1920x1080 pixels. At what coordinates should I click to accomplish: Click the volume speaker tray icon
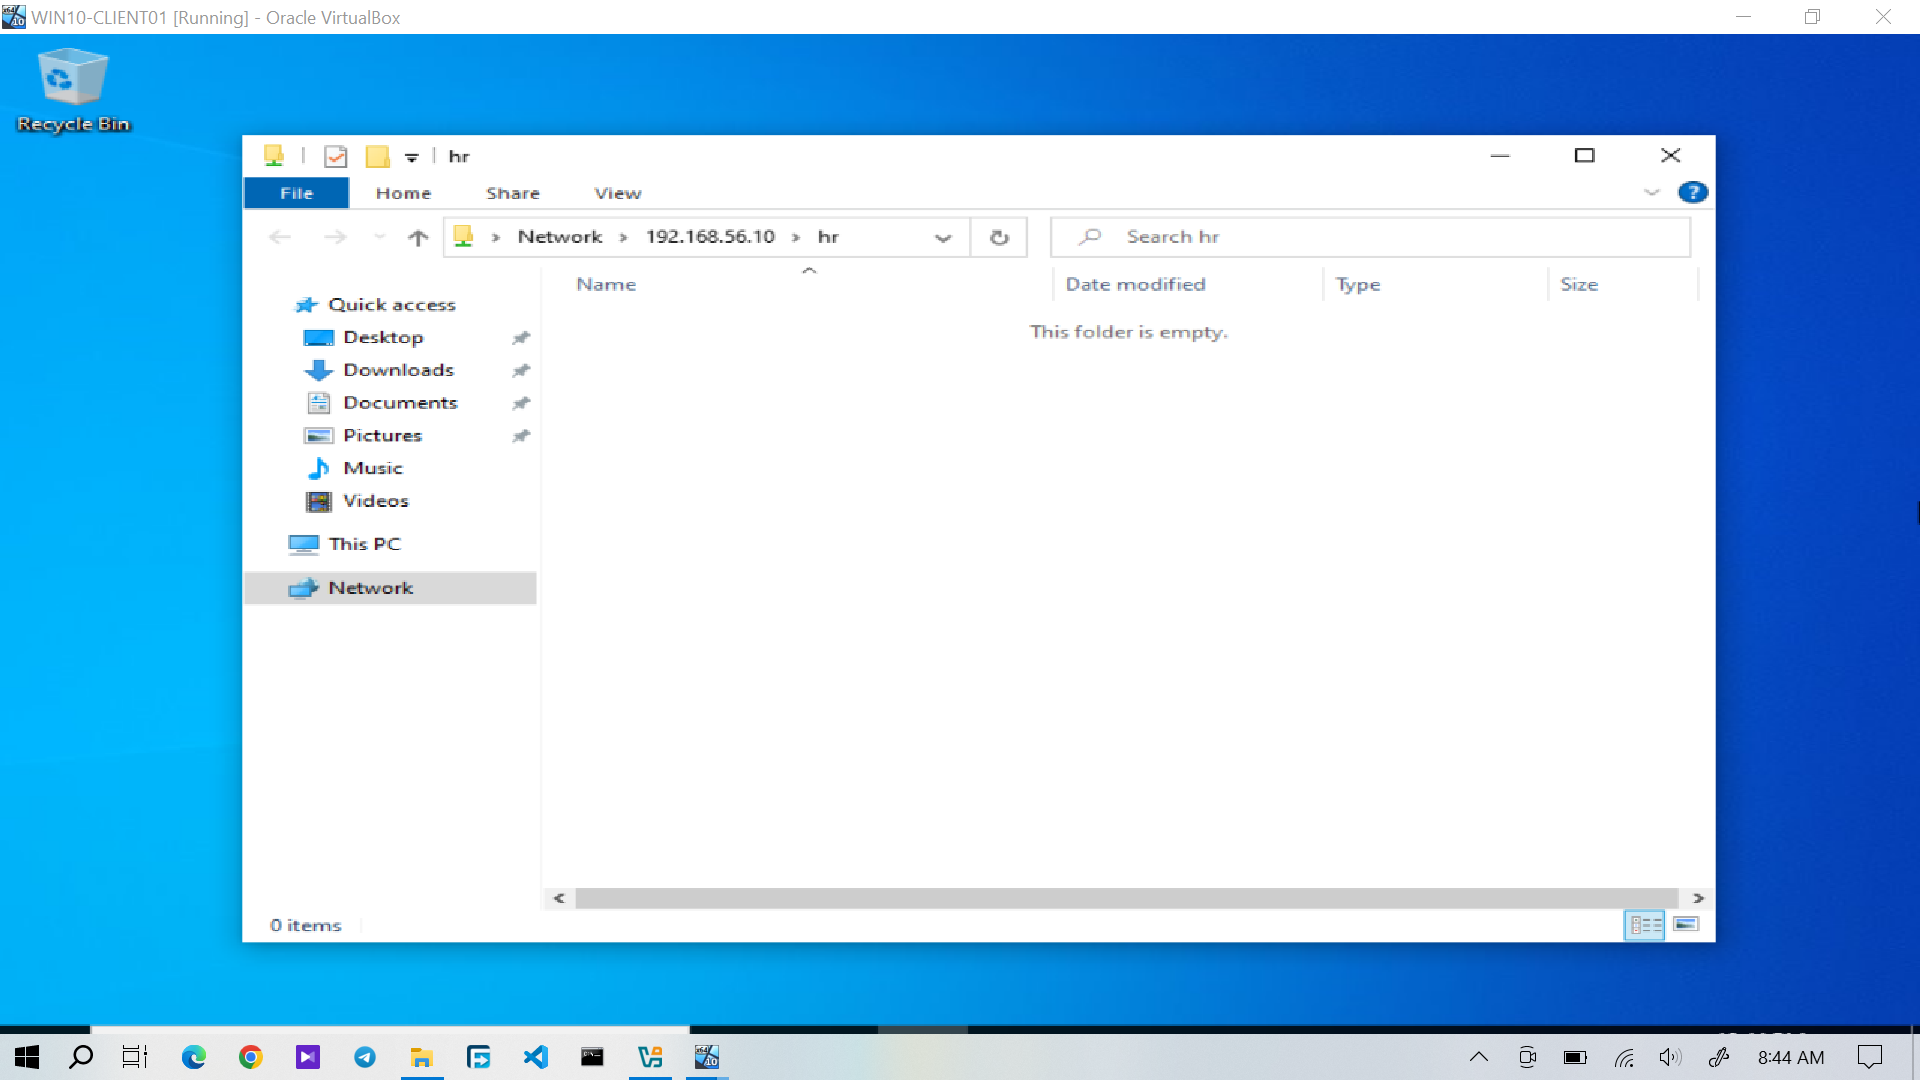1670,1057
